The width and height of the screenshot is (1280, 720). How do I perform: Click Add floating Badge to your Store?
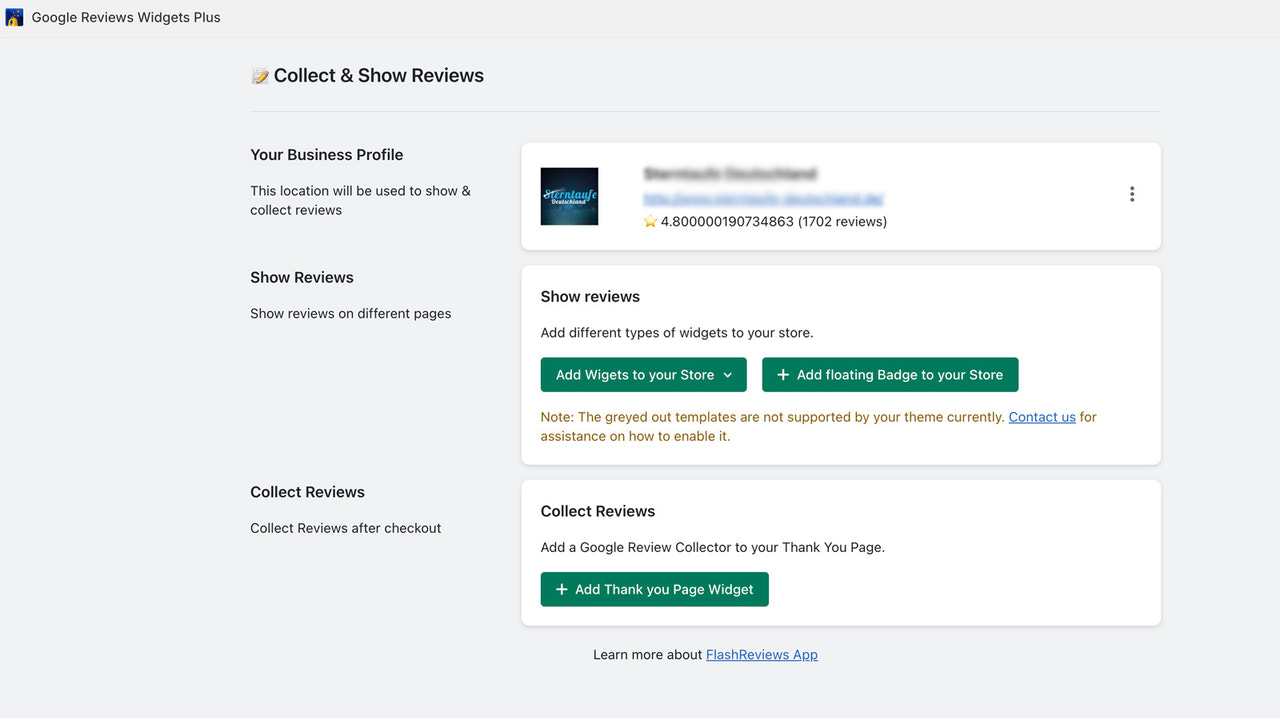[x=890, y=374]
